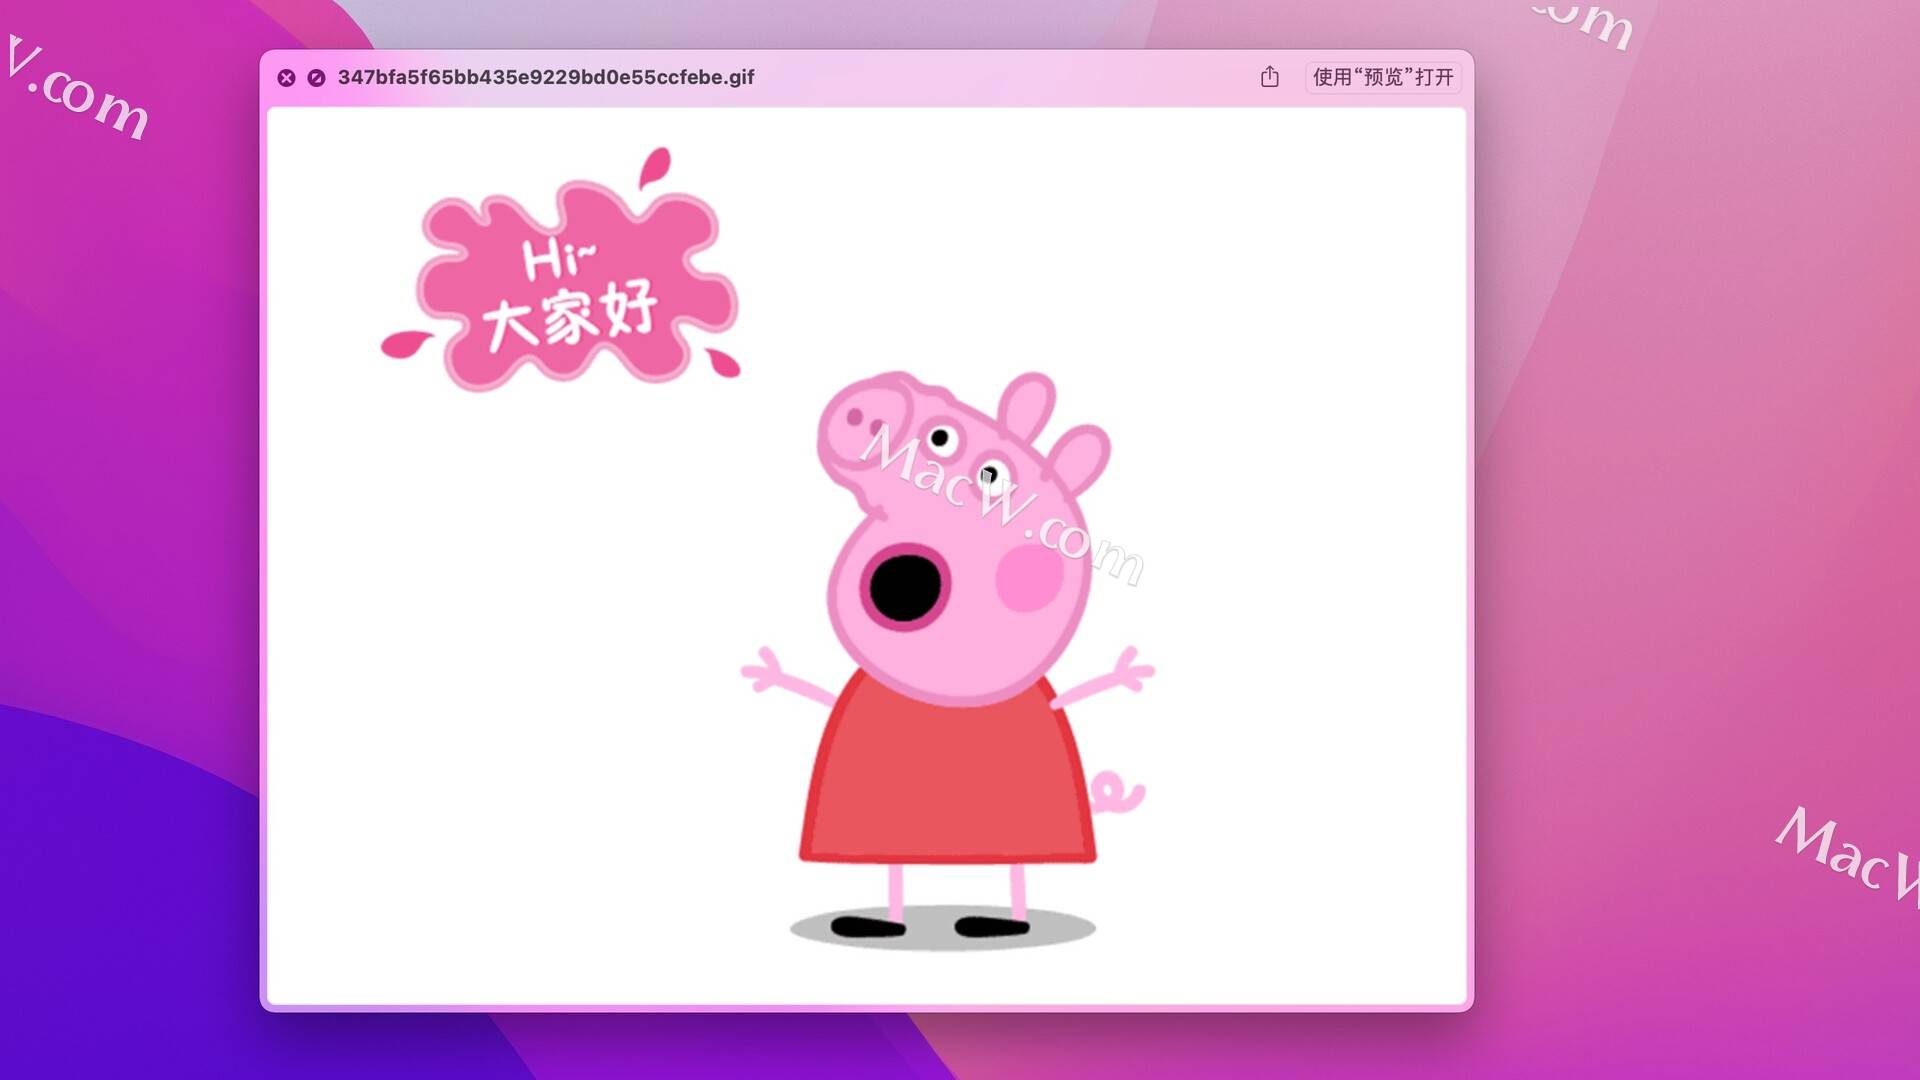Click the rosy pink cheek circle
Screen dimensions: 1920x1080
point(1029,578)
